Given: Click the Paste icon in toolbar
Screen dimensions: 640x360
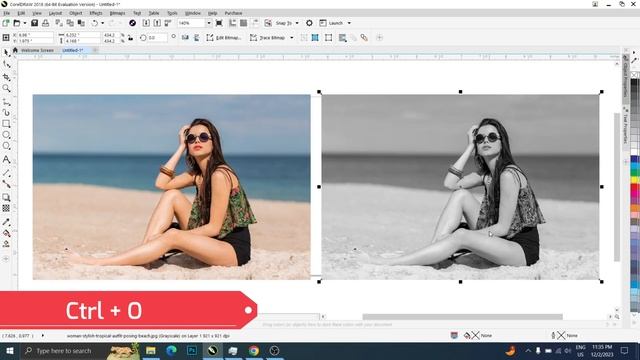Looking at the screenshot, I should [81, 23].
